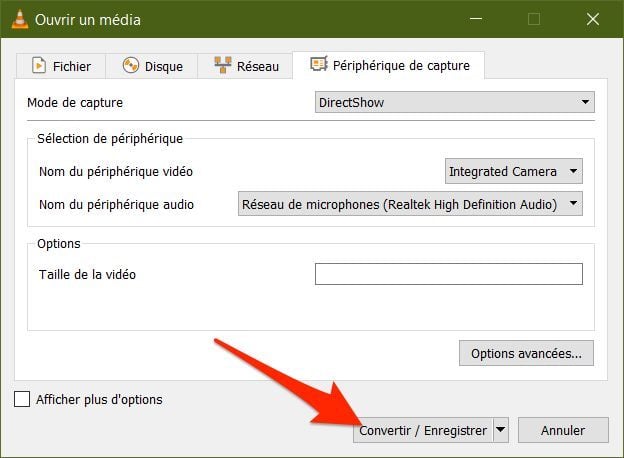Click the Sélection de périphérique group title

pos(110,139)
